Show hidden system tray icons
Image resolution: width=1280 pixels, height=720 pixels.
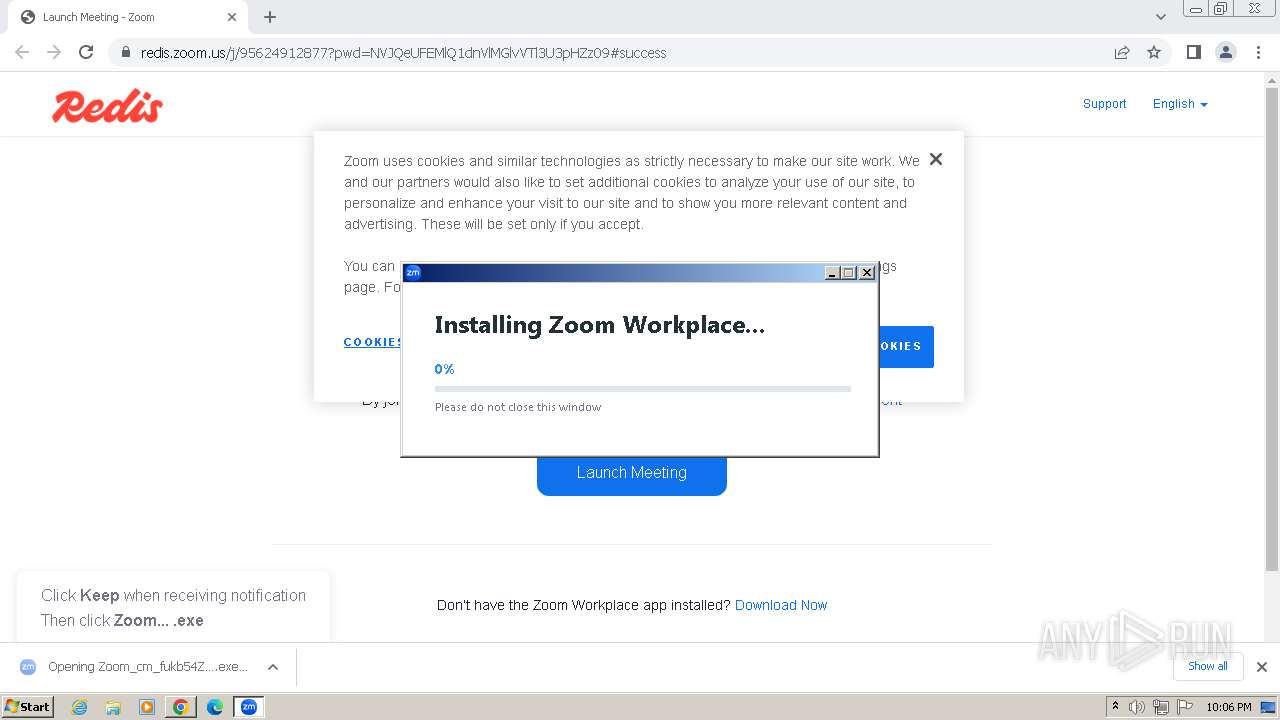pos(1115,706)
